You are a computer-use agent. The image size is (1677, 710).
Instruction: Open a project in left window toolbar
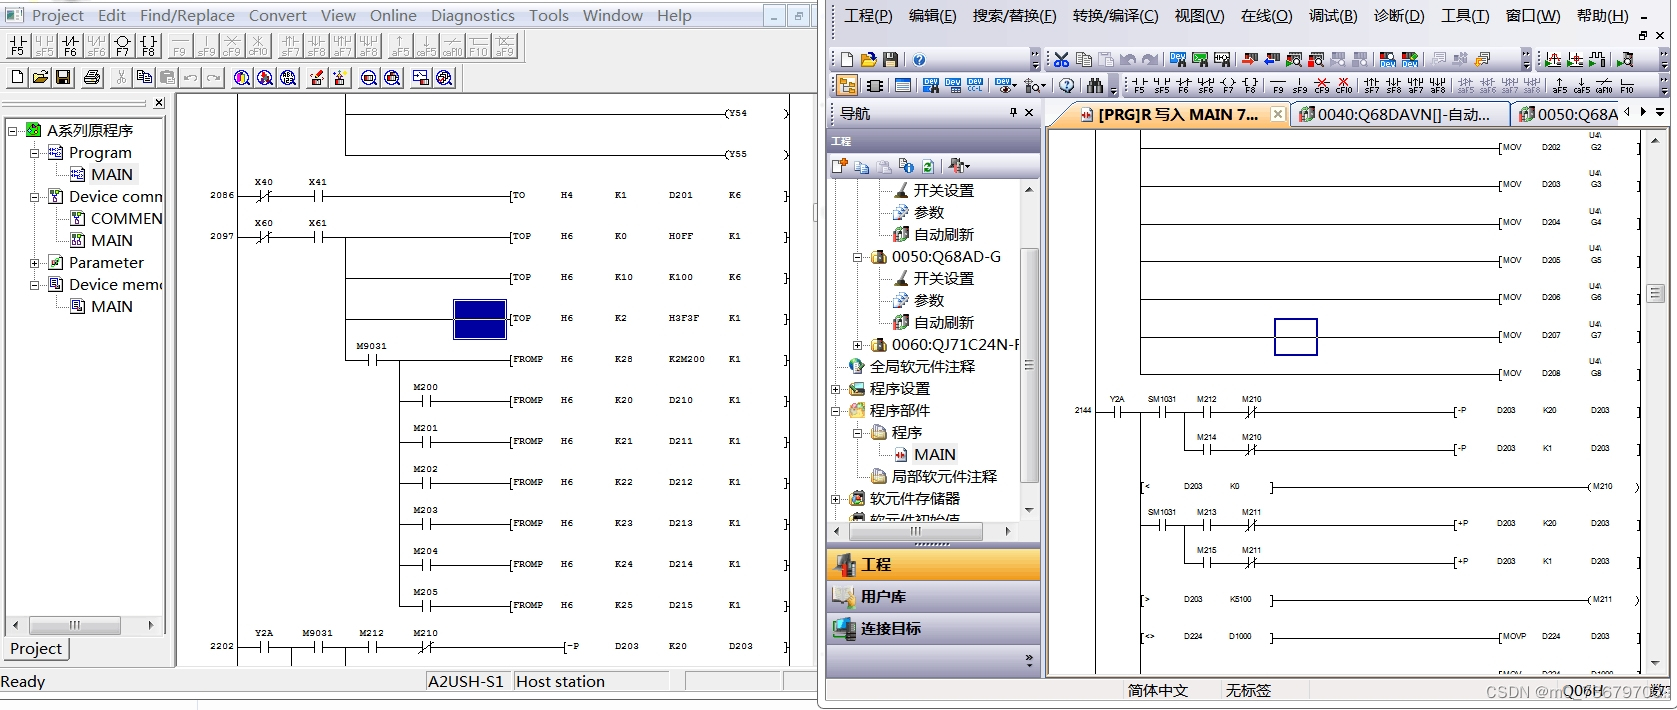(40, 77)
